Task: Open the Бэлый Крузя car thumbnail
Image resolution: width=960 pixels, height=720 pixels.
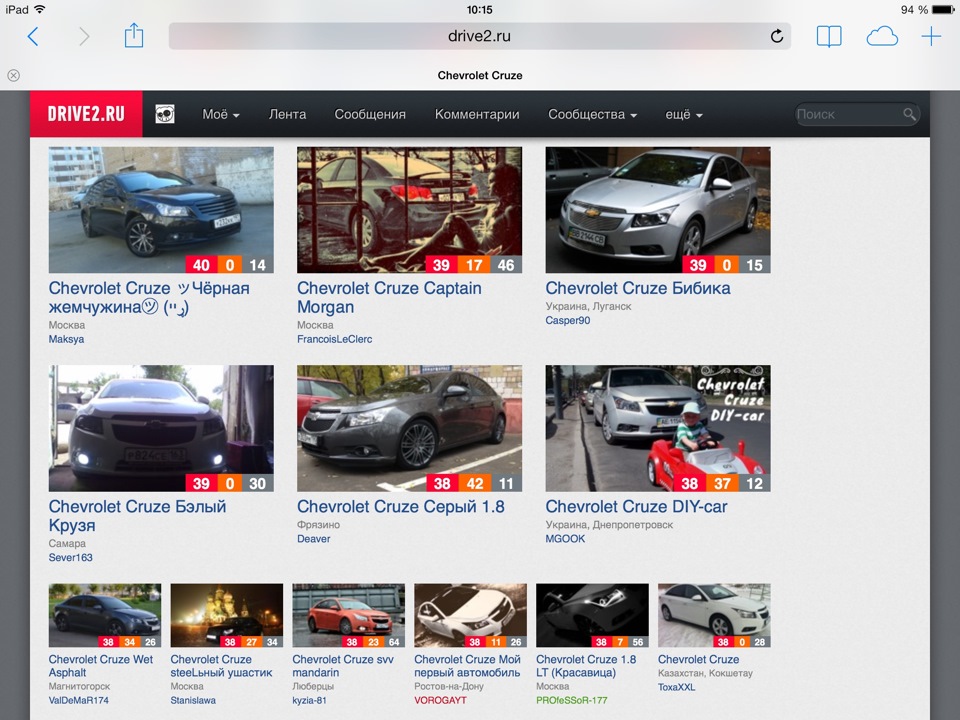Action: [x=161, y=428]
